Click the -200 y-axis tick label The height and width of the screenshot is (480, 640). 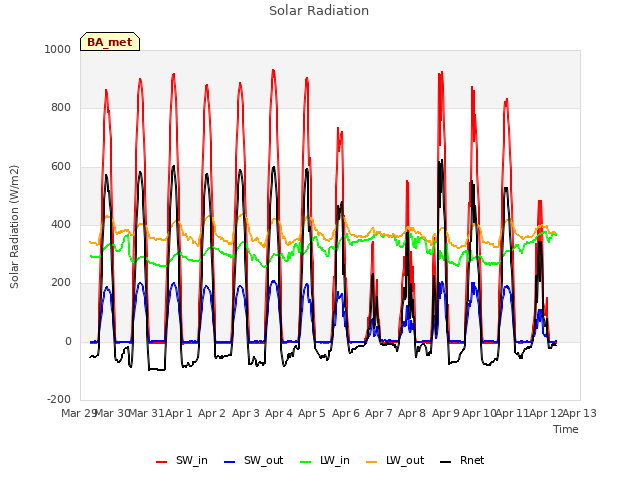pyautogui.click(x=59, y=399)
